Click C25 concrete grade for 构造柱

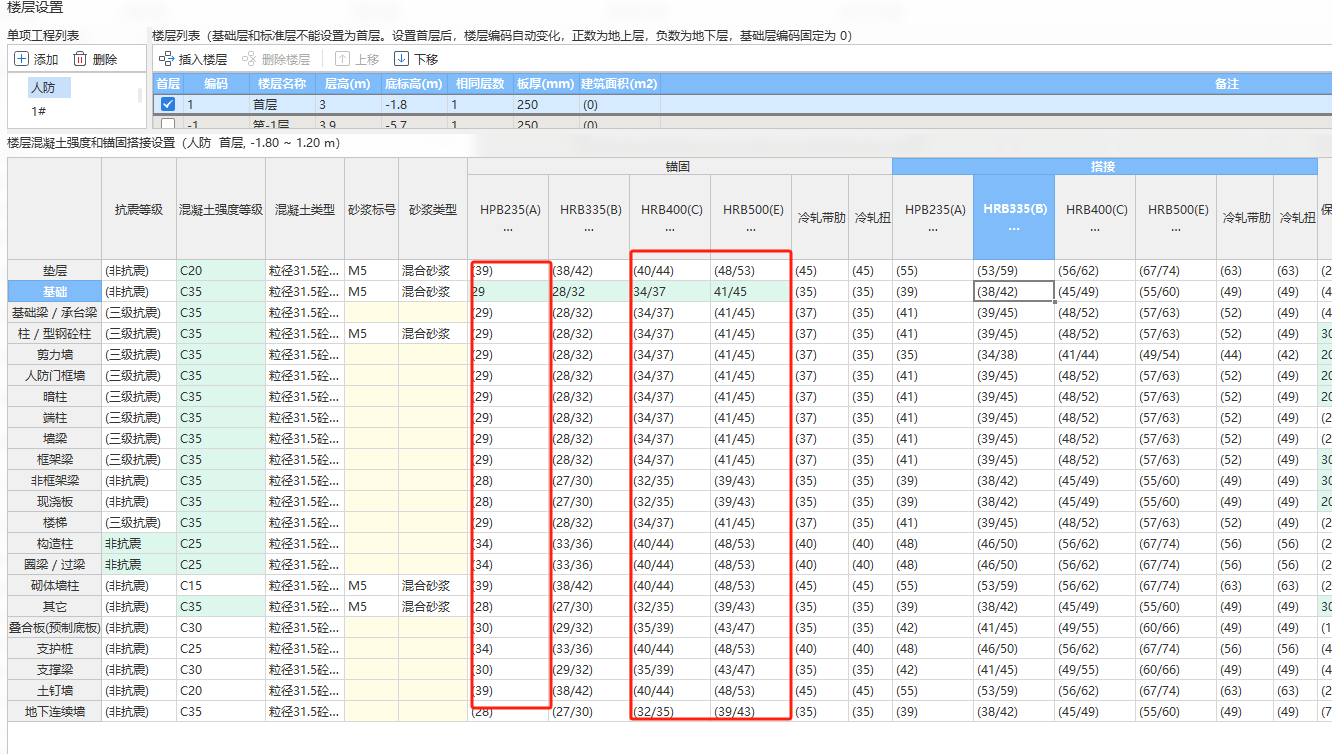pos(221,543)
